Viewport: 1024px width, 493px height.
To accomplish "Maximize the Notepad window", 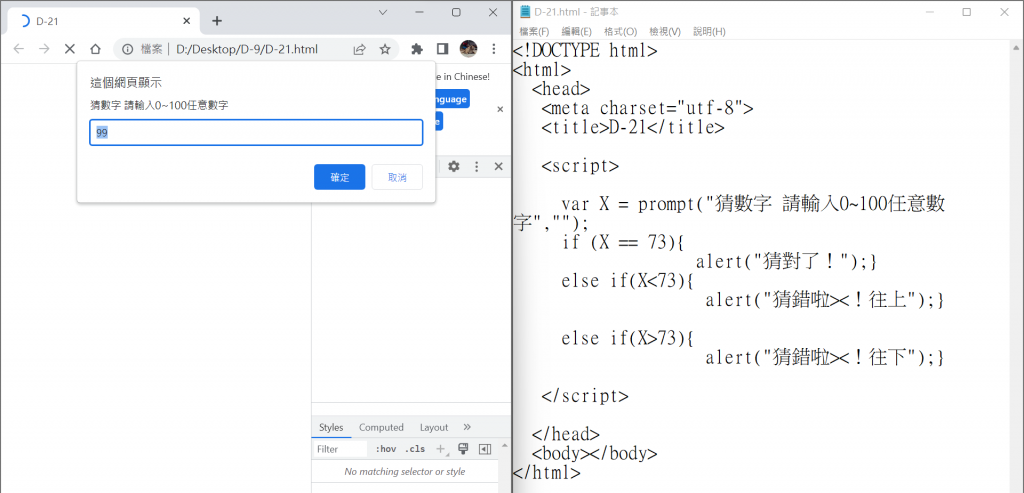I will tap(967, 12).
